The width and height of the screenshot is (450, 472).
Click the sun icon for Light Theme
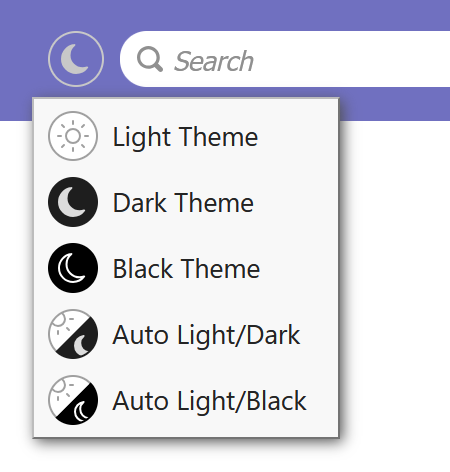coord(73,136)
